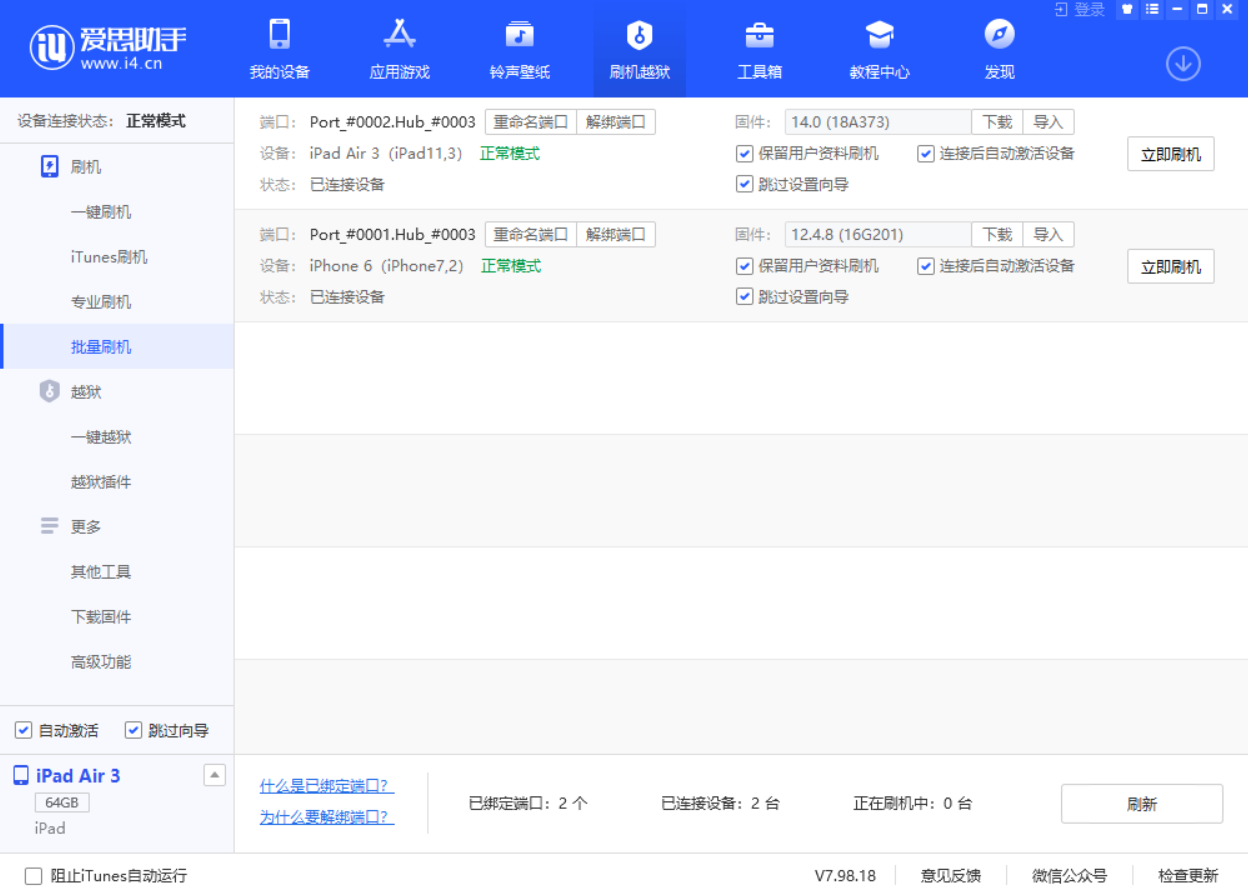Click the 已连接设备: 2 台 text
This screenshot has height=896, width=1248.
[720, 803]
